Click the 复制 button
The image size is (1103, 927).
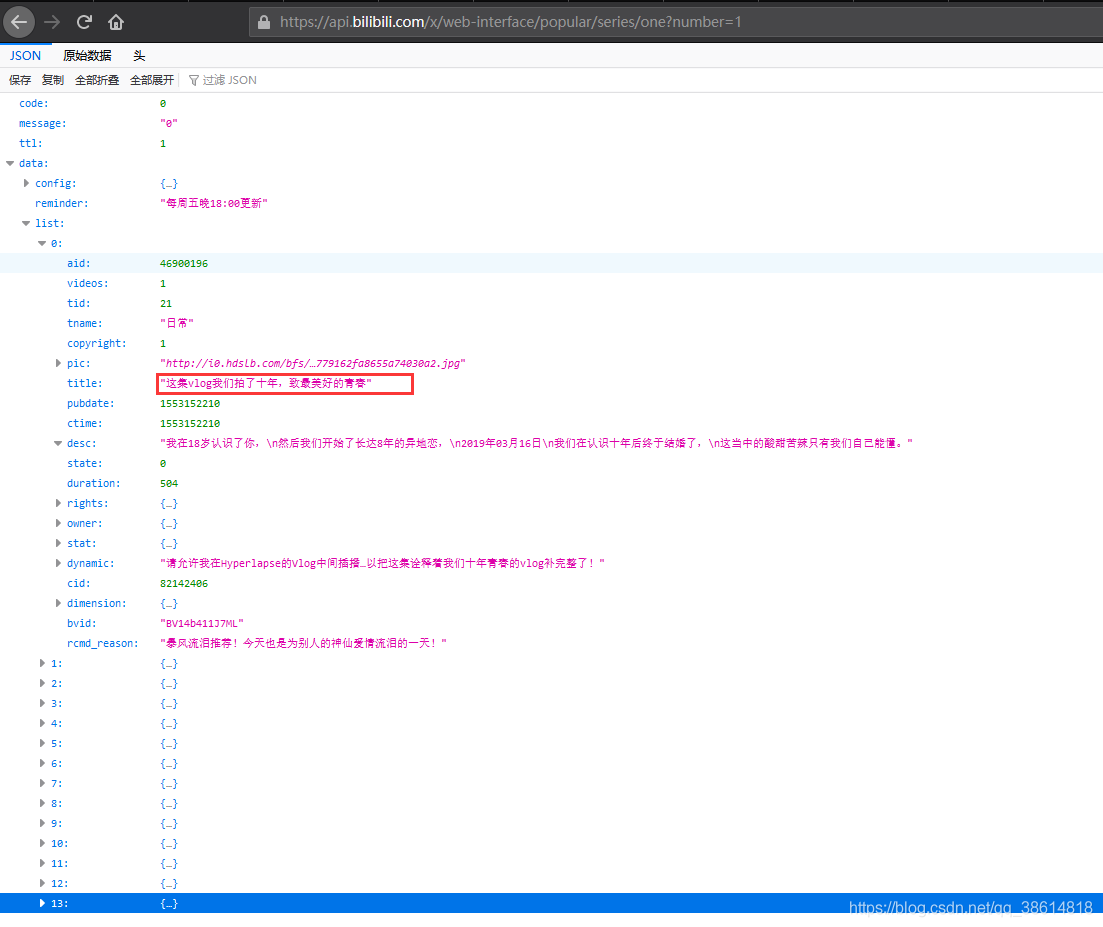click(53, 80)
